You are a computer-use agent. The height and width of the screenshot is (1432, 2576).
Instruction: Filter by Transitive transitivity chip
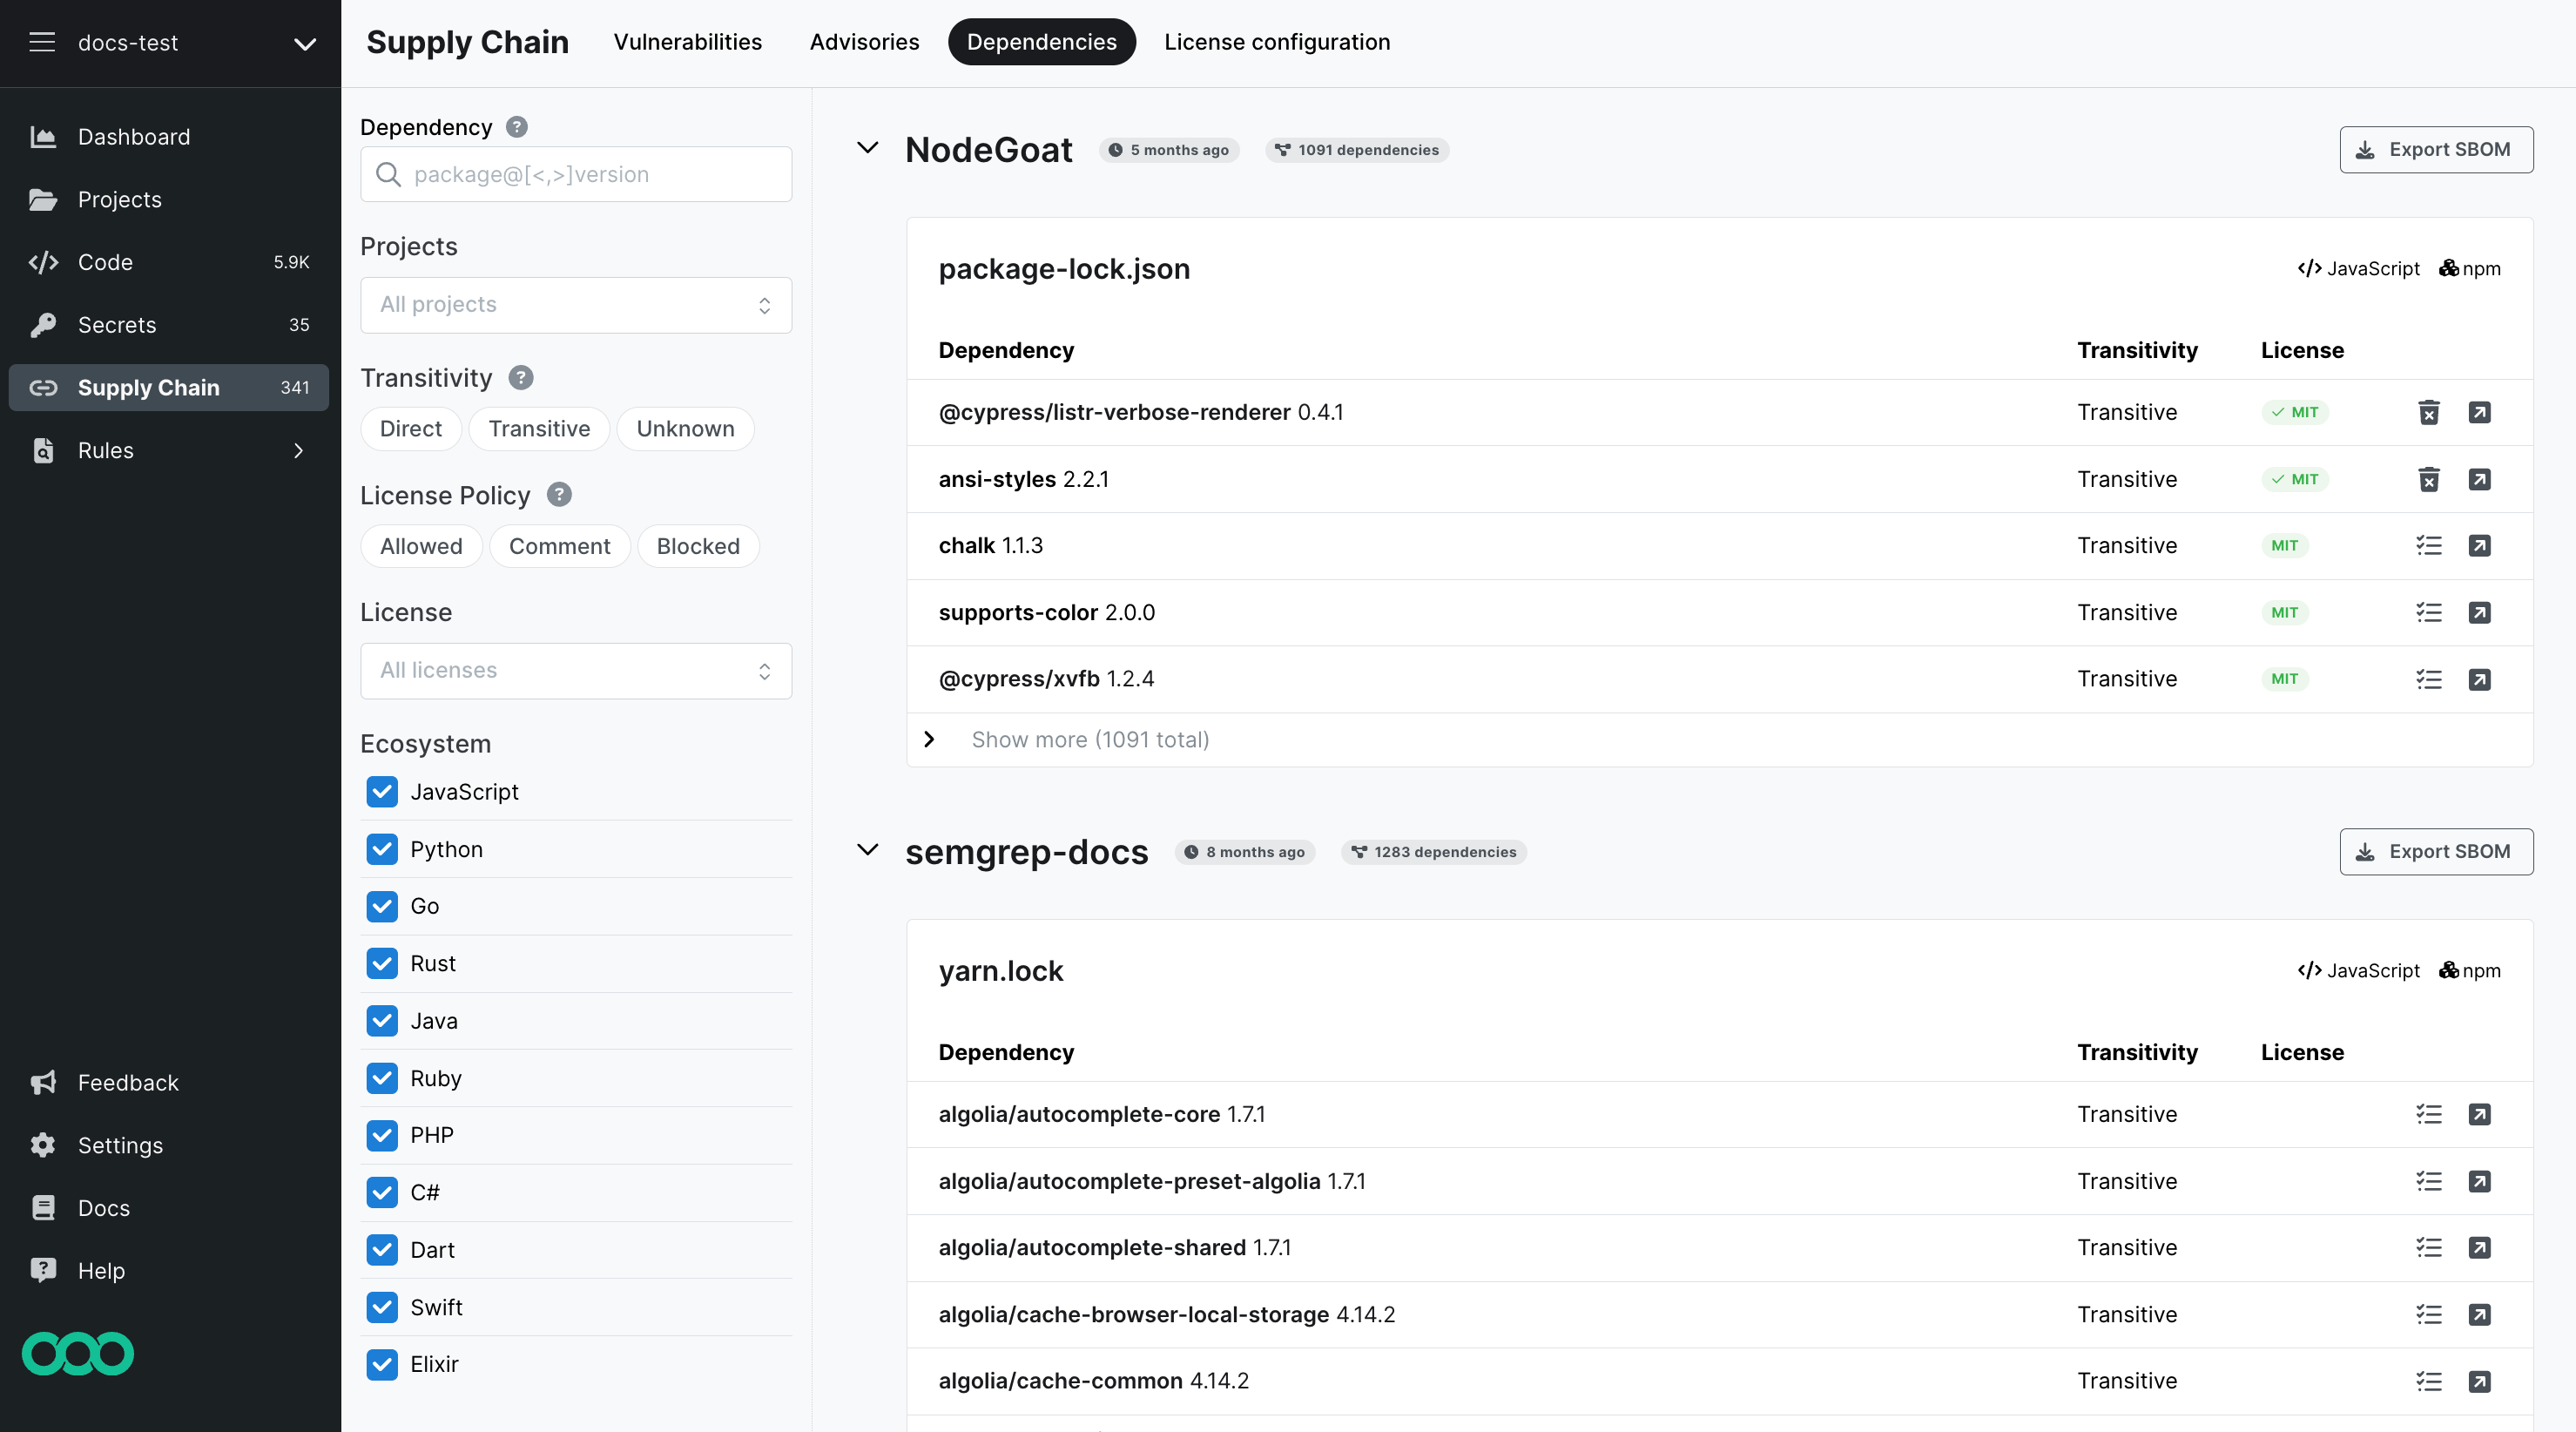(538, 429)
